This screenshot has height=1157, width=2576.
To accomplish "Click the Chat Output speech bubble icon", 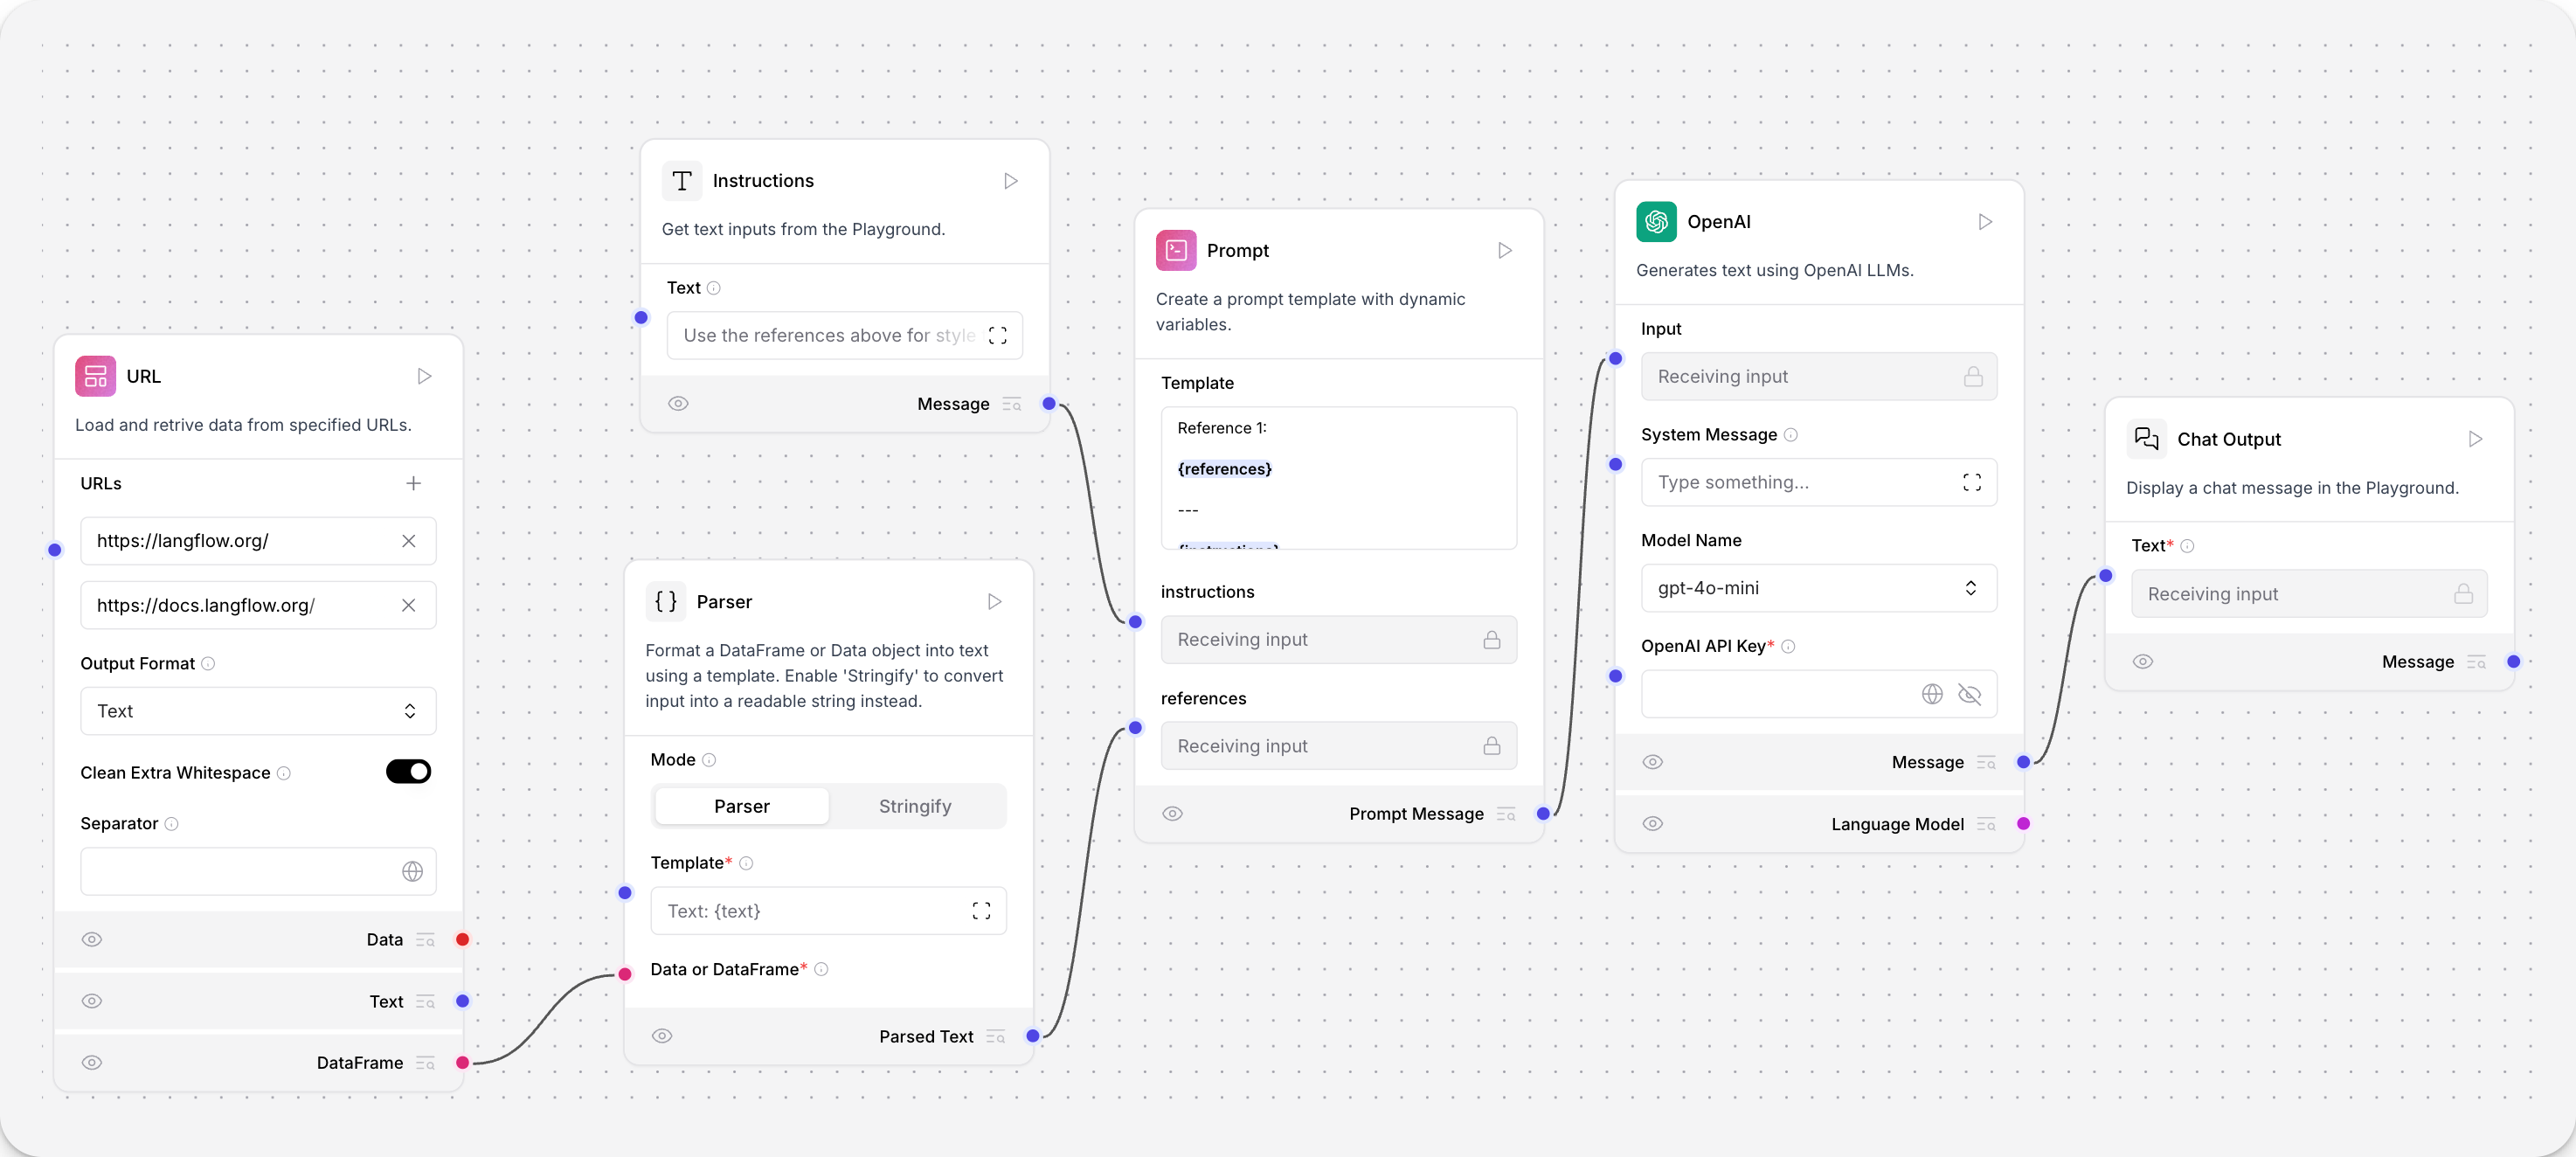I will click(2146, 438).
